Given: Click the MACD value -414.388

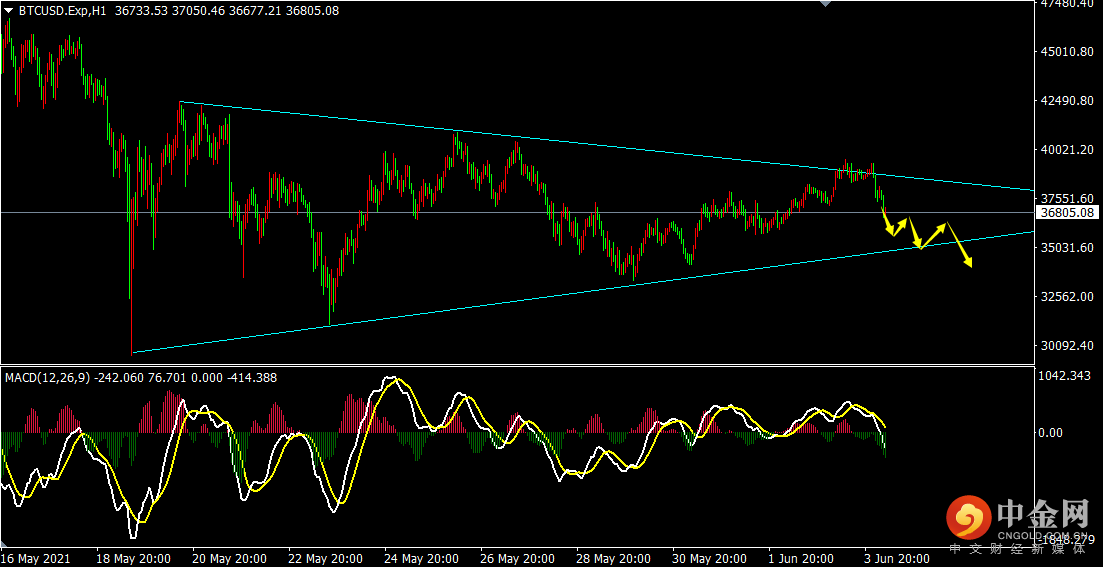Looking at the screenshot, I should click(252, 378).
